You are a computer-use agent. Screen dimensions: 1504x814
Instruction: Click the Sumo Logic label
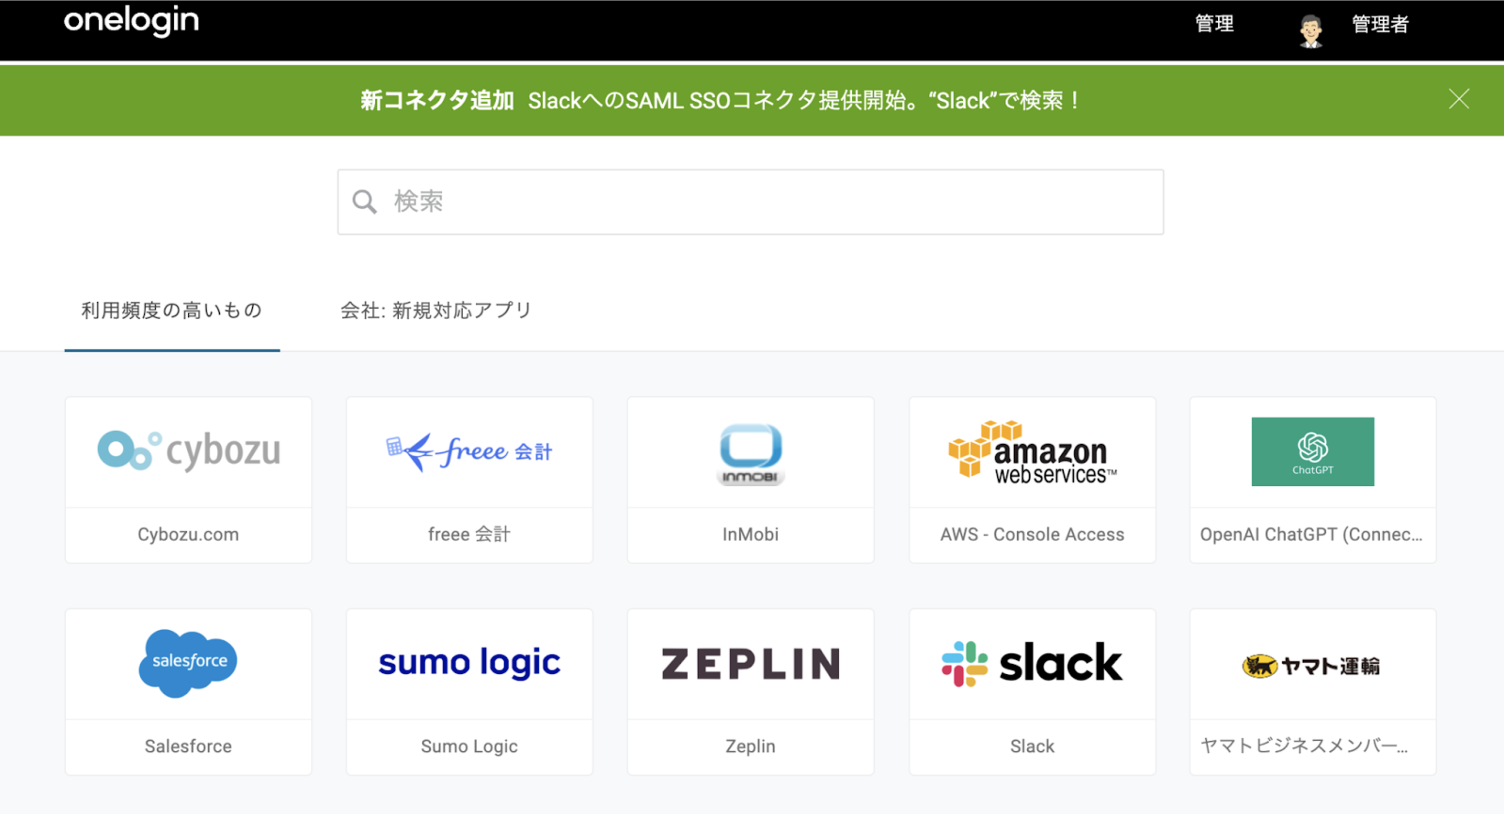(x=469, y=747)
